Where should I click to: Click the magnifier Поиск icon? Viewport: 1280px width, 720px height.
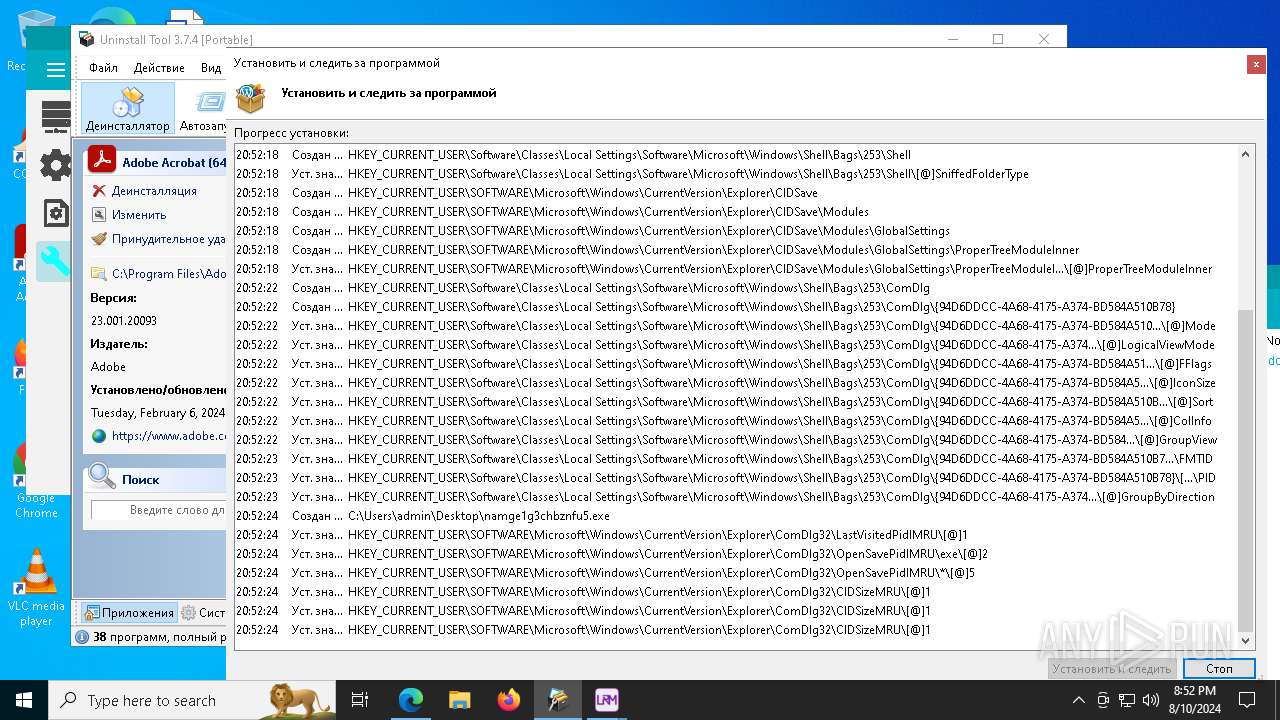click(x=101, y=477)
